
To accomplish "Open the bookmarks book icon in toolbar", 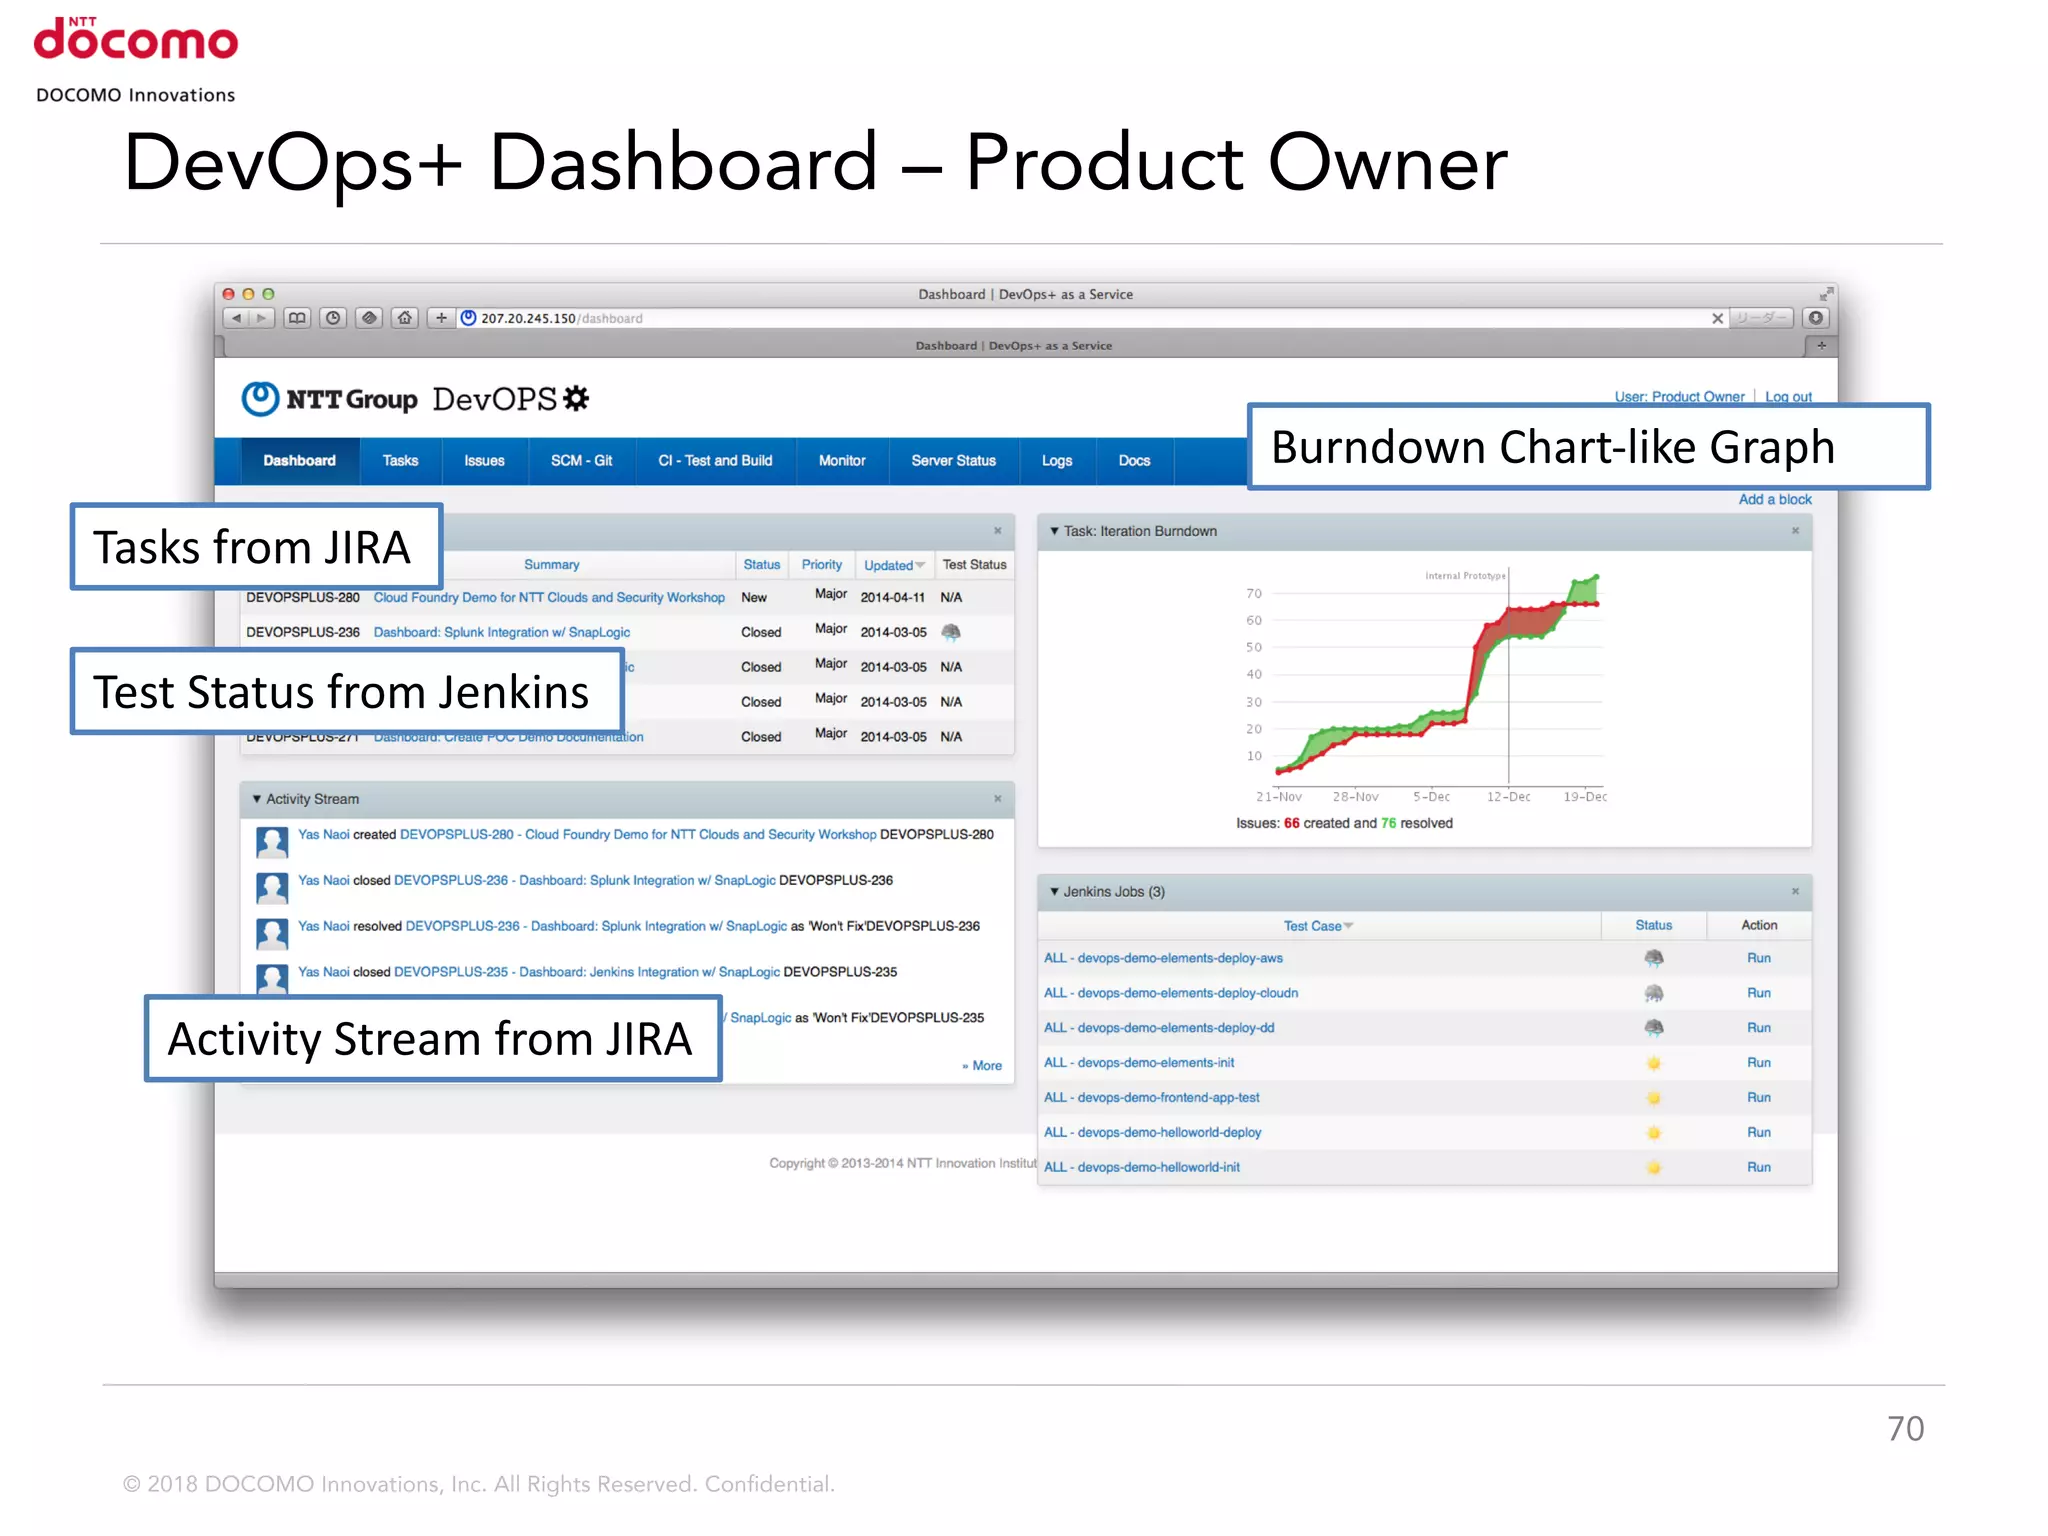I will (297, 318).
